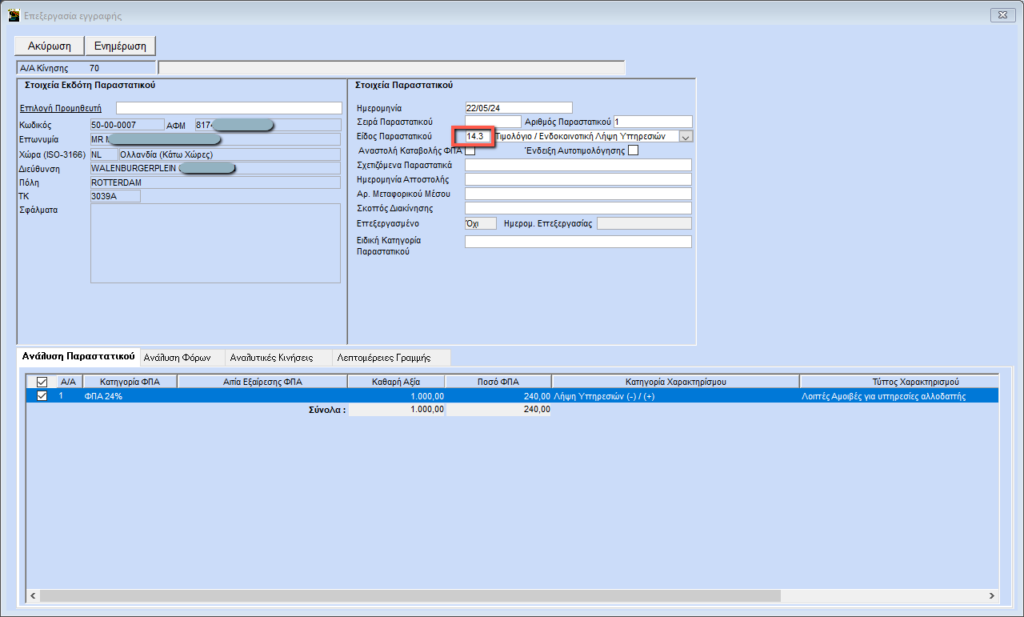
Task: Toggle the select-all checkbox in the grid header
Action: (41, 381)
